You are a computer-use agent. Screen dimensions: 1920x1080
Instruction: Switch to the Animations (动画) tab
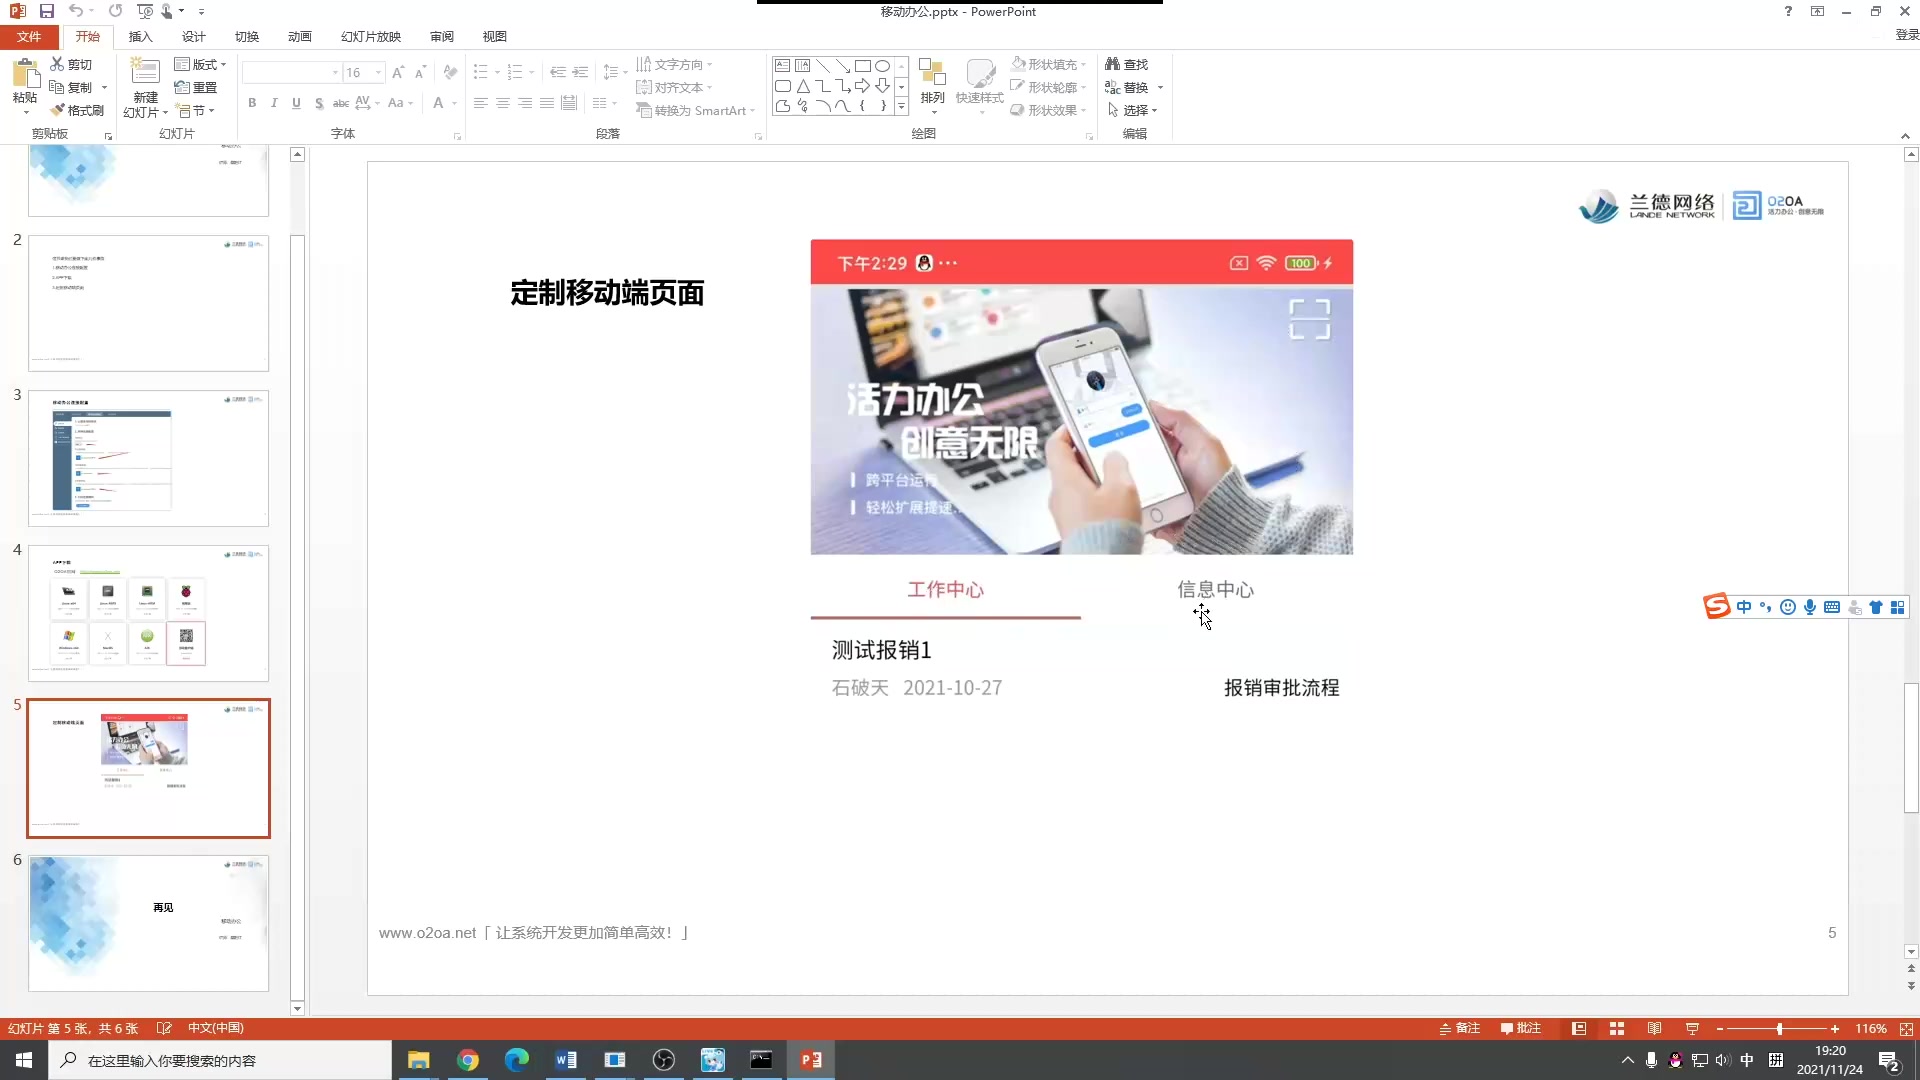[299, 36]
